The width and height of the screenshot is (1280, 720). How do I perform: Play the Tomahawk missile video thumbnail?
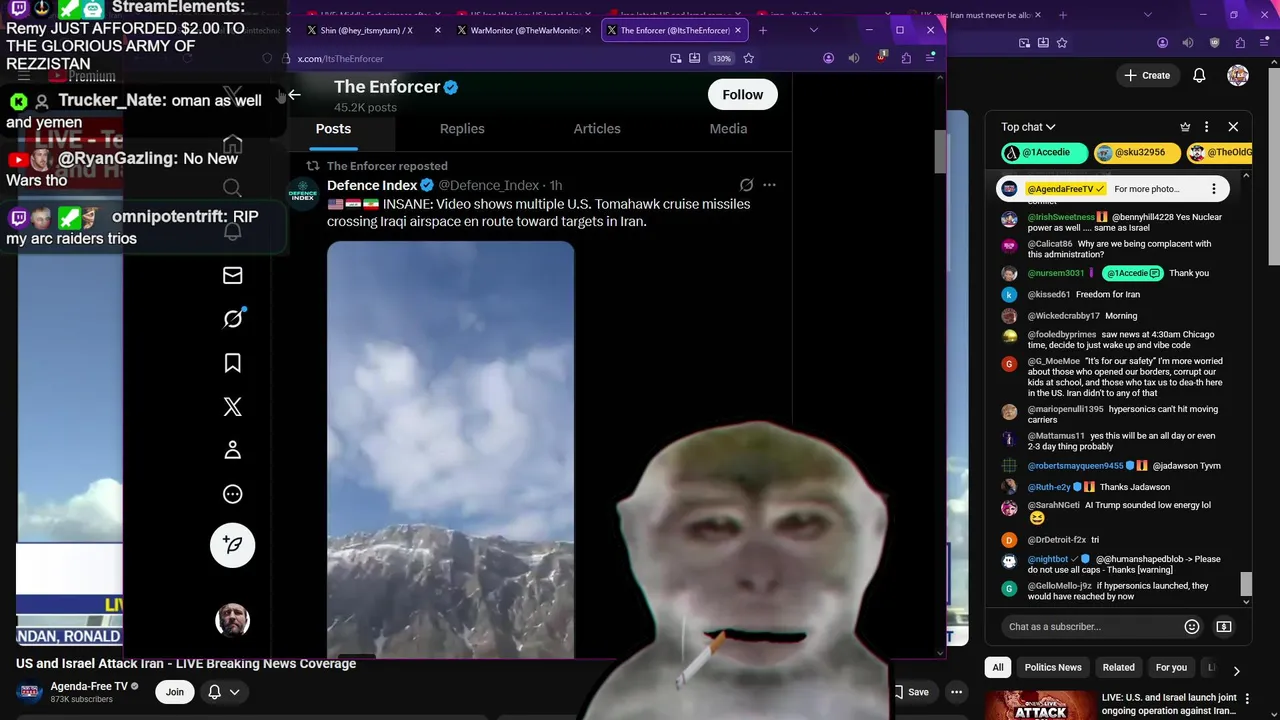[451, 448]
